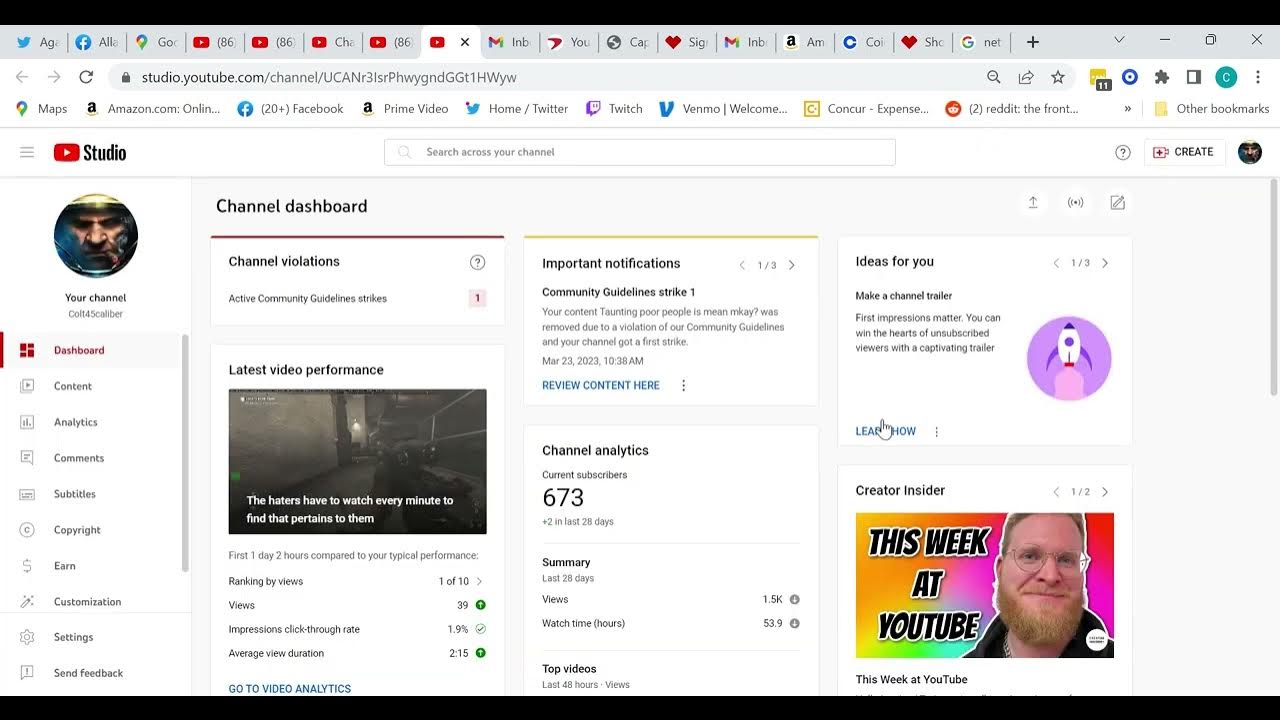
Task: Click the Average view duration arrow indicator
Action: point(481,653)
